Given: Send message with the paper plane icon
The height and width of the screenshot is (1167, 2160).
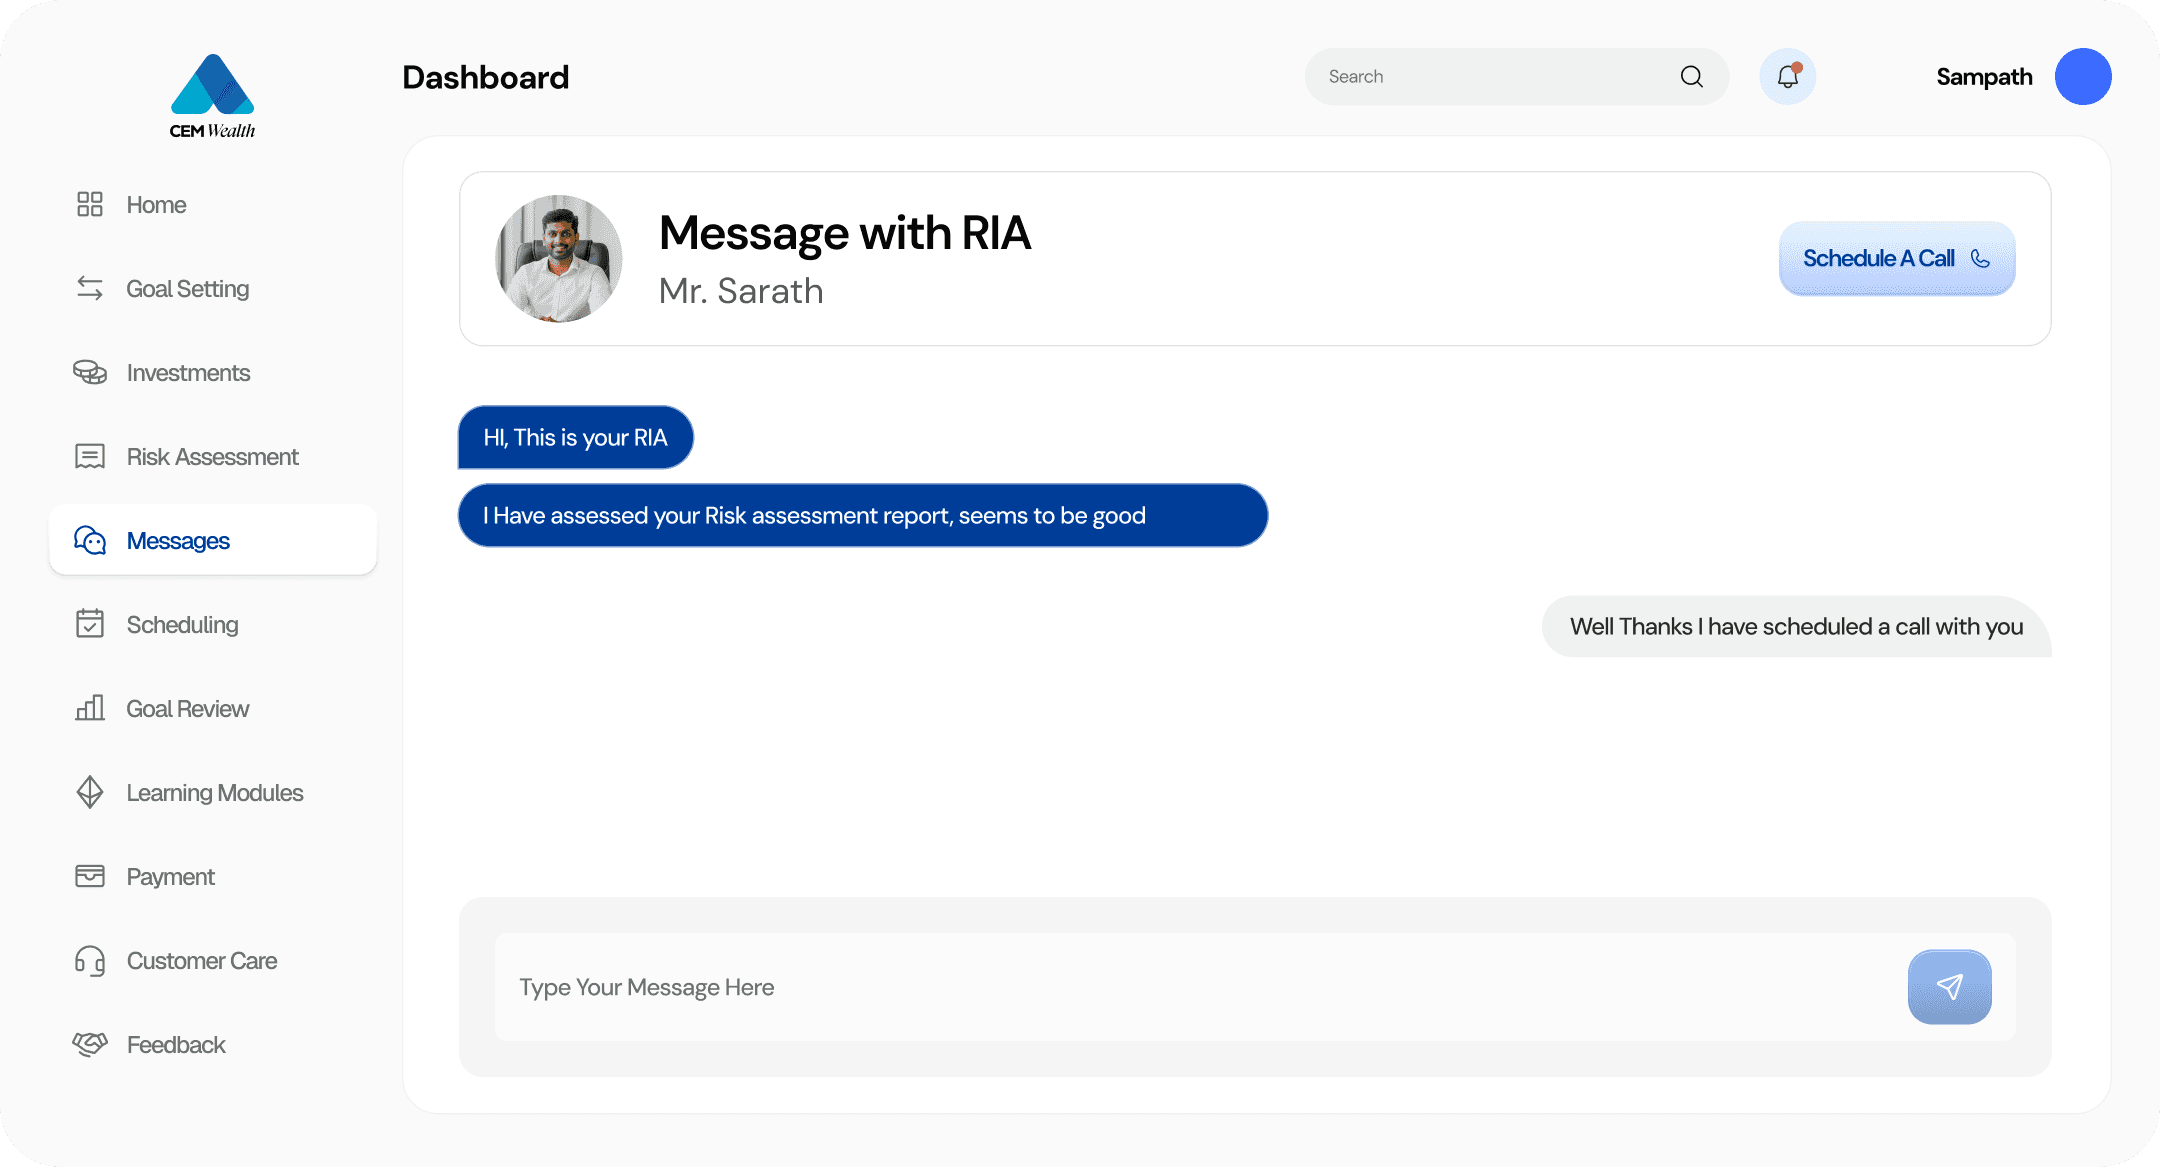Looking at the screenshot, I should click(x=1948, y=987).
